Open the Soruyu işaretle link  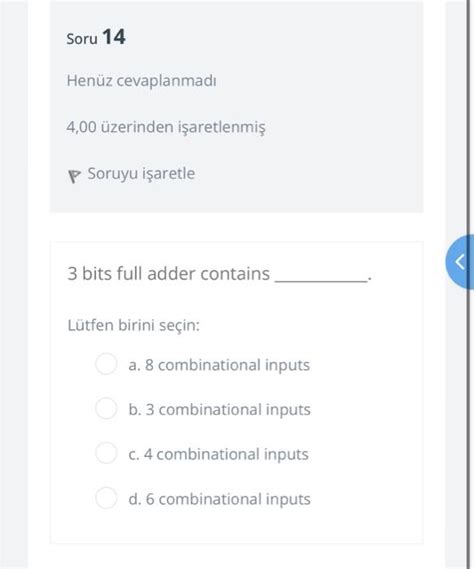coord(141,174)
